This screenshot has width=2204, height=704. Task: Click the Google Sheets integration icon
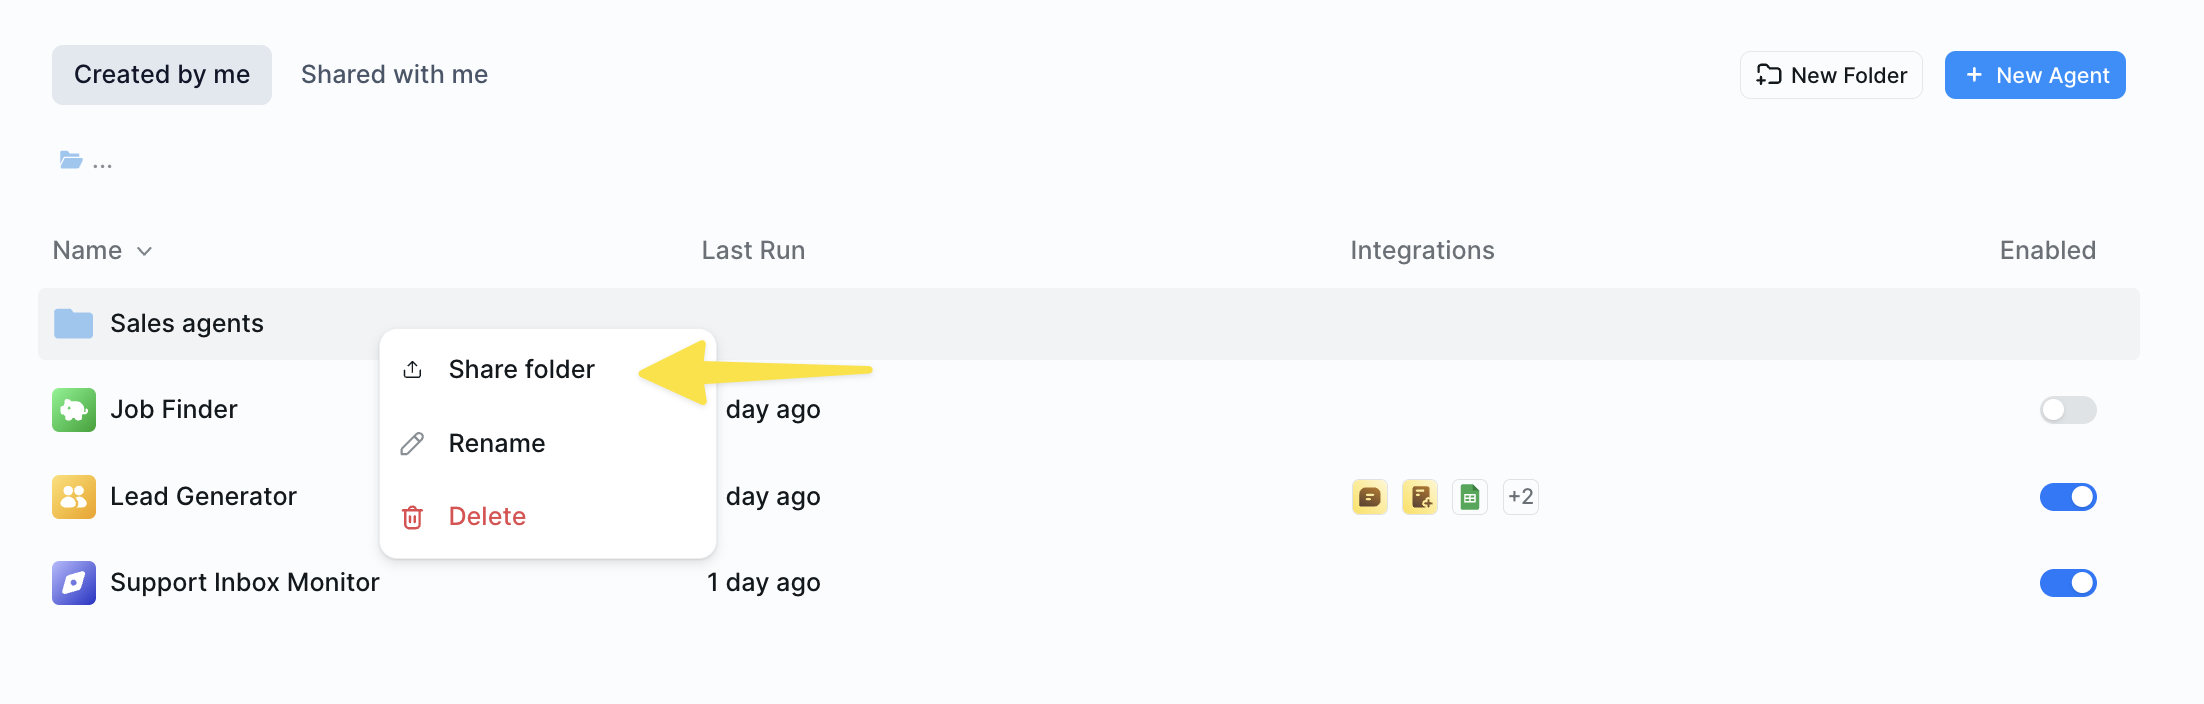point(1470,496)
